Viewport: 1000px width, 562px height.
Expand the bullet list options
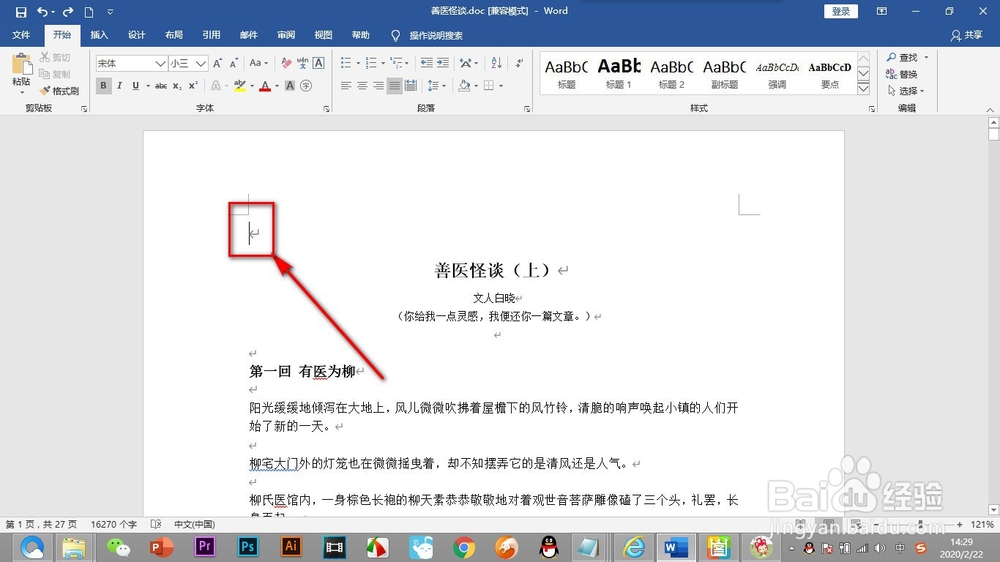[358, 63]
